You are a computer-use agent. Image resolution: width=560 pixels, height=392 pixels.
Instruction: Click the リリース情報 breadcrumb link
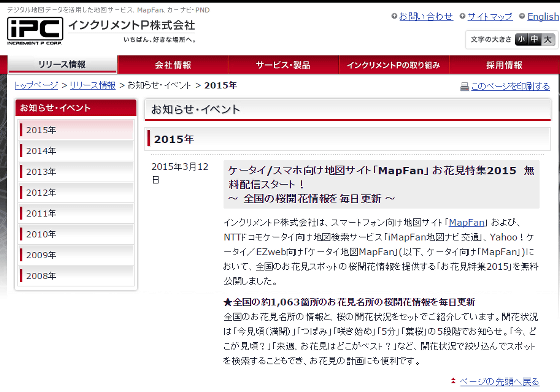93,85
